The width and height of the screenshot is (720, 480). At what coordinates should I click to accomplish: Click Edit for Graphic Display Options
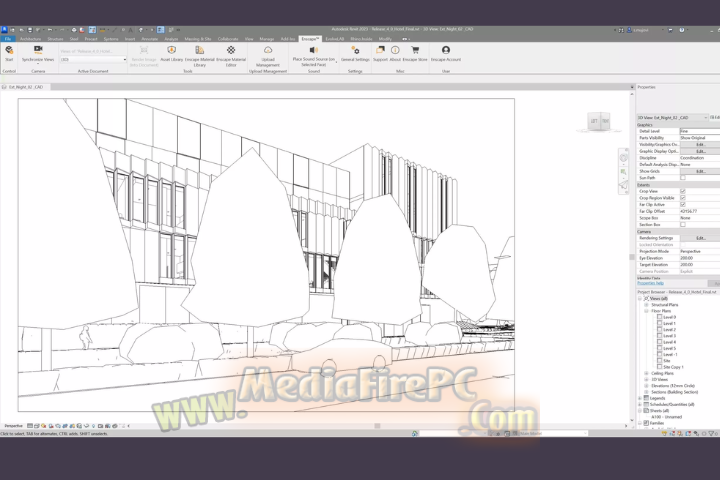(700, 151)
